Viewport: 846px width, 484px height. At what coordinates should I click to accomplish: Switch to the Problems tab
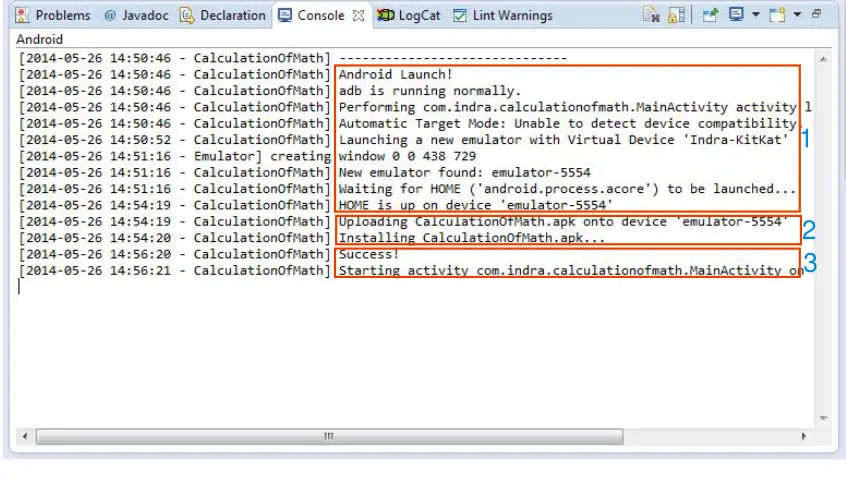click(53, 16)
